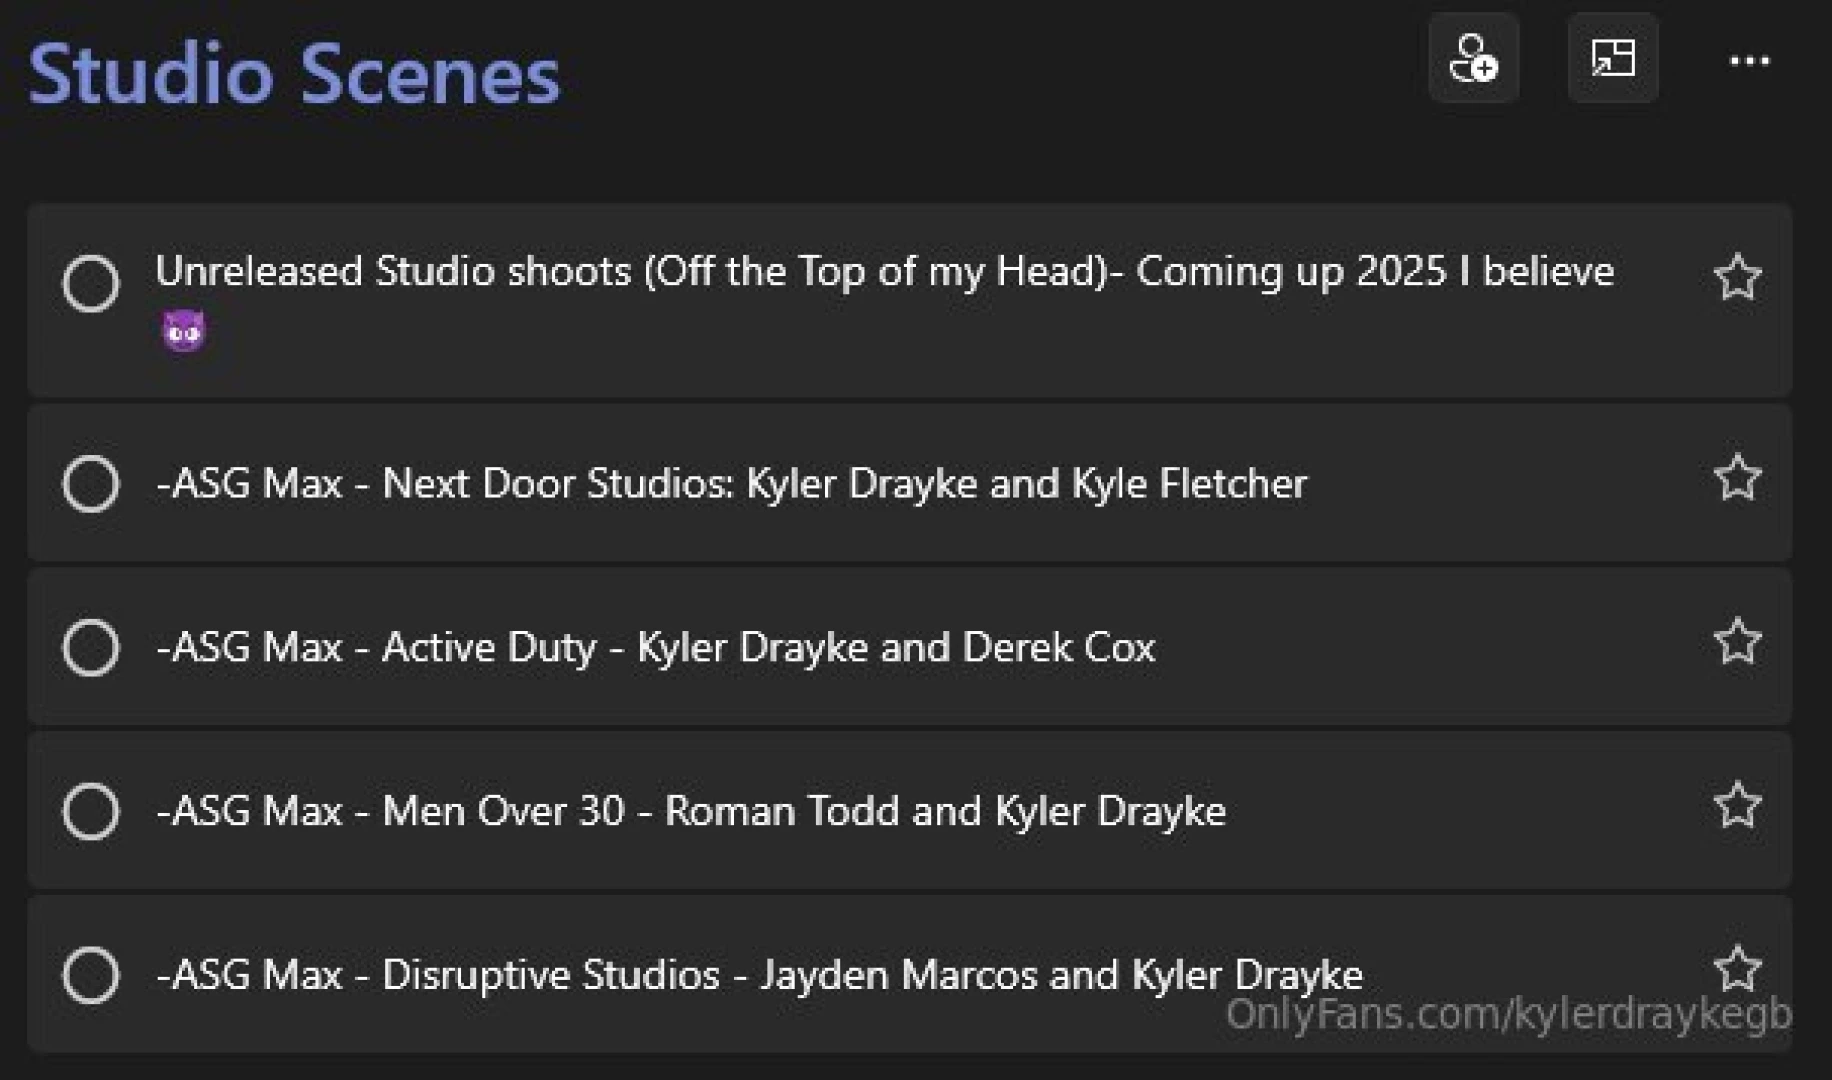Tick the Active Duty task circle
Screen dimensions: 1832x1080
(91, 647)
